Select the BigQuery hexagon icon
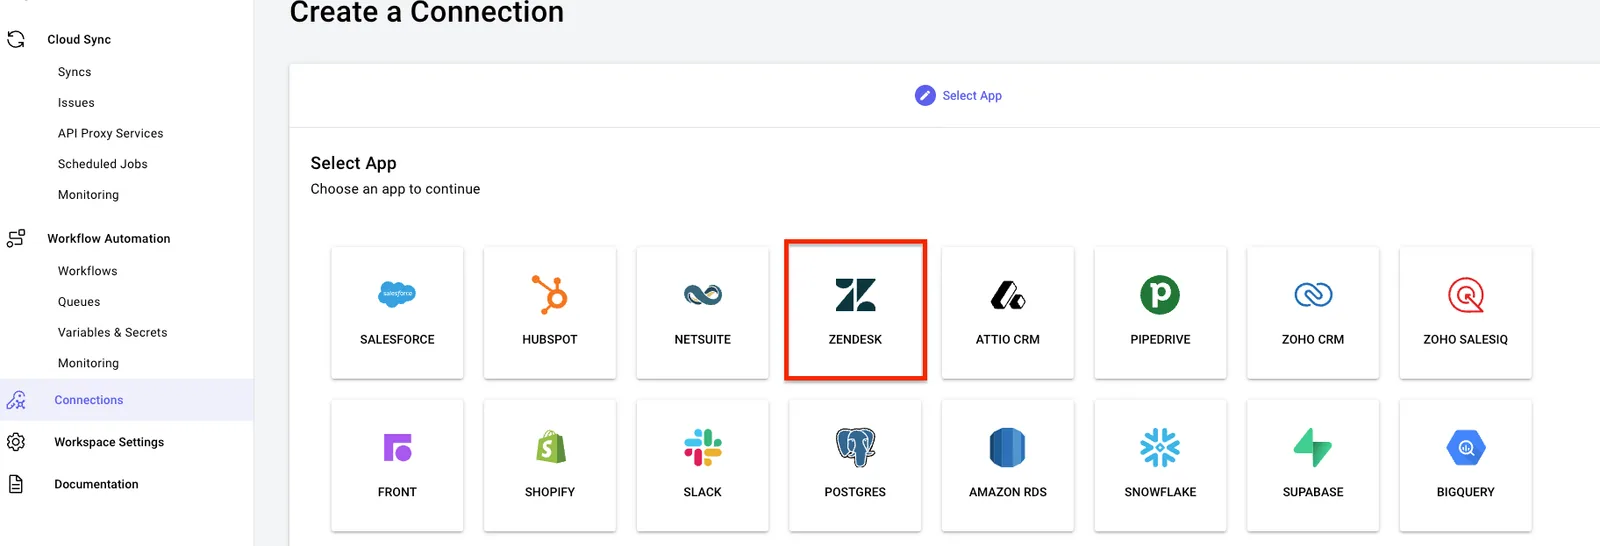The height and width of the screenshot is (546, 1600). [x=1466, y=447]
